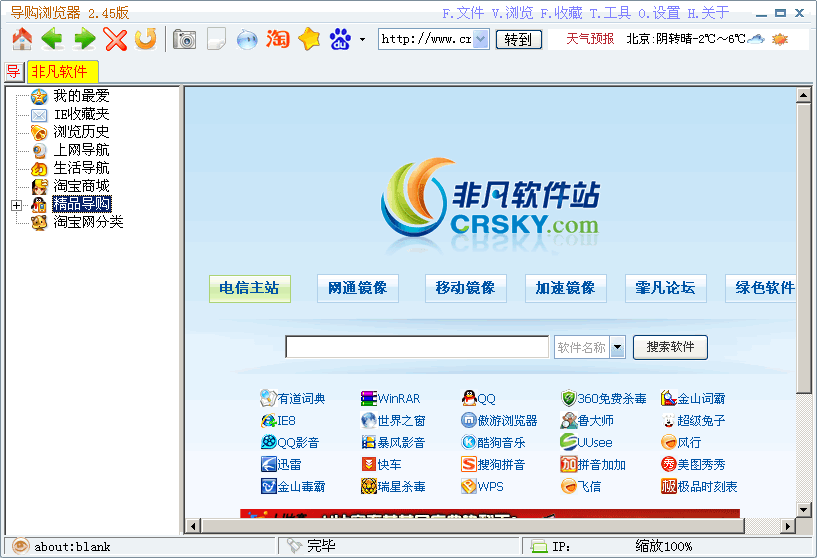Click the 暴风影音 icon
Viewport: 817px width, 558px height.
tap(369, 442)
